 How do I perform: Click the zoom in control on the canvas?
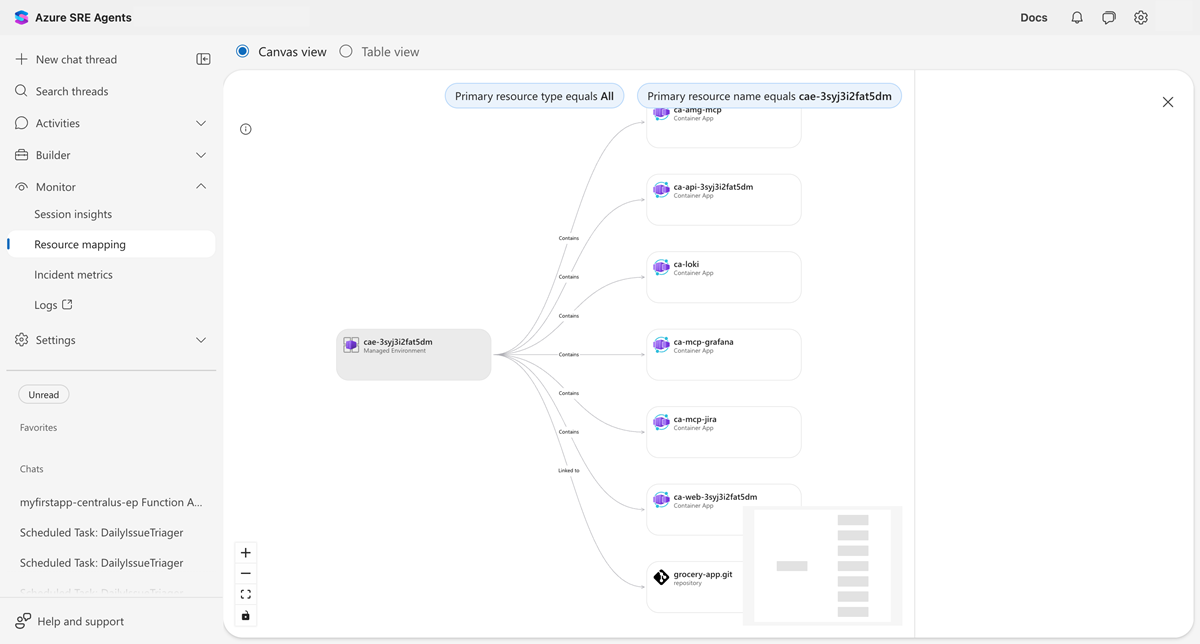click(245, 551)
